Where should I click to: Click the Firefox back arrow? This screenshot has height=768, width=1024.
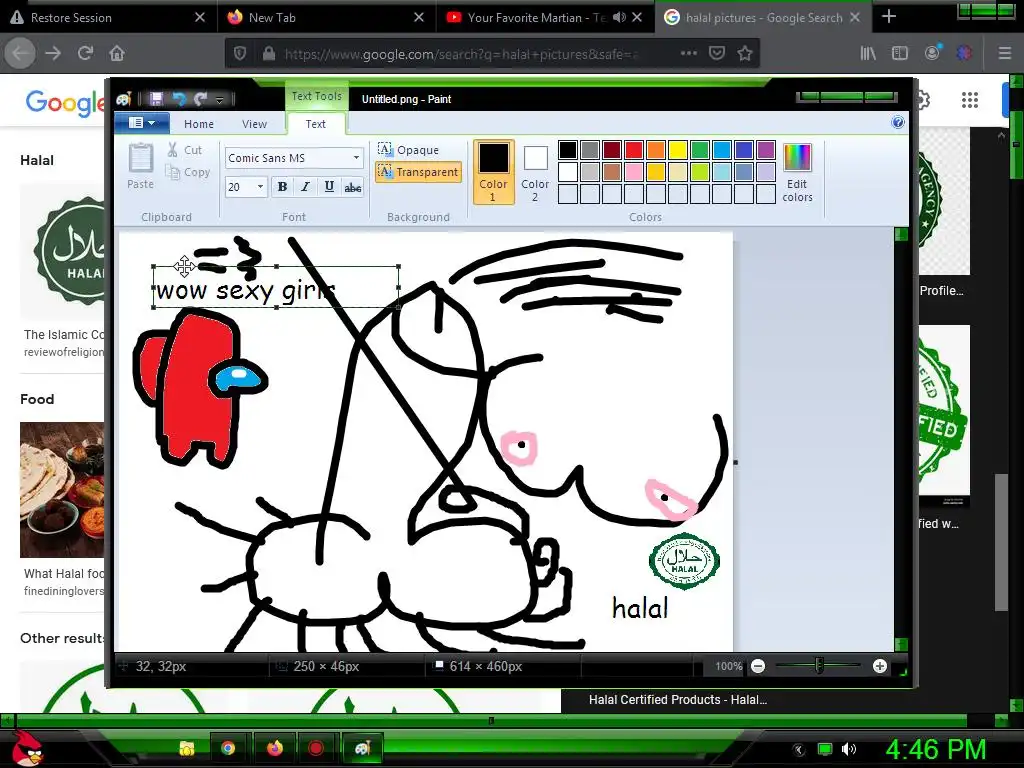20,54
